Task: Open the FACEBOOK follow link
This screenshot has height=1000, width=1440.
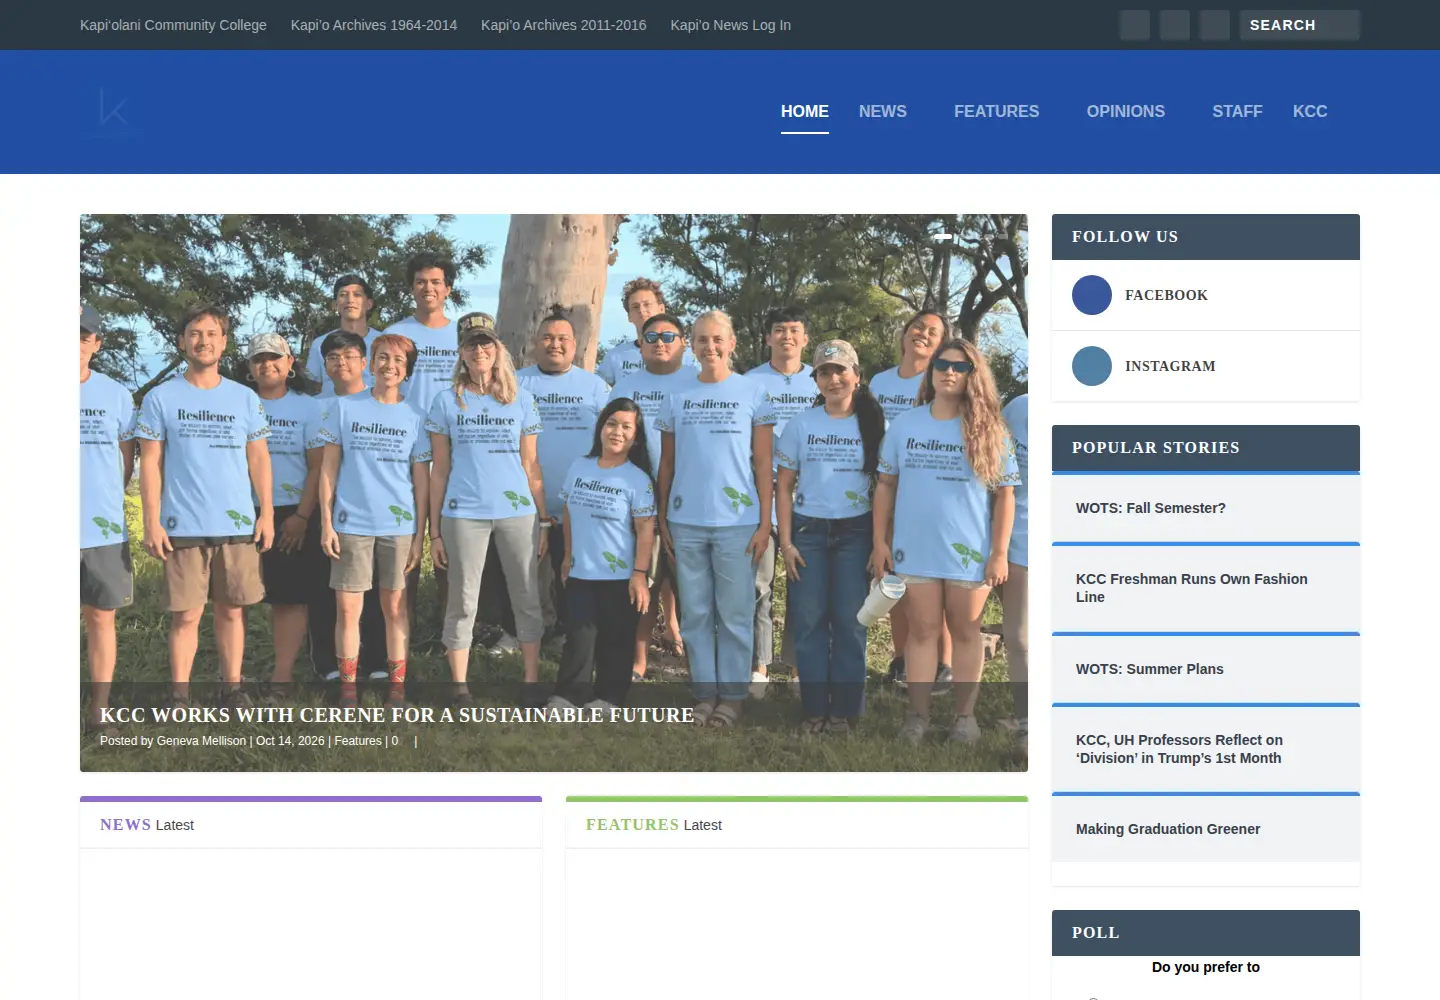Action: [1166, 295]
